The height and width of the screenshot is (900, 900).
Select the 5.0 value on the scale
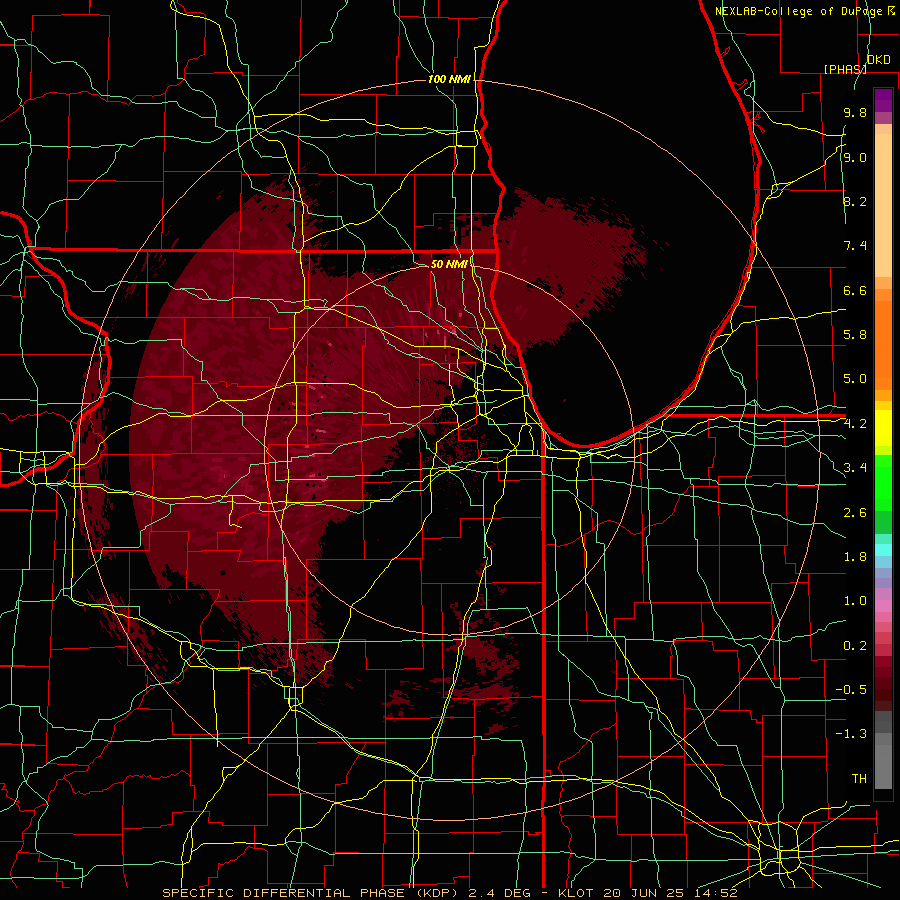click(x=855, y=379)
